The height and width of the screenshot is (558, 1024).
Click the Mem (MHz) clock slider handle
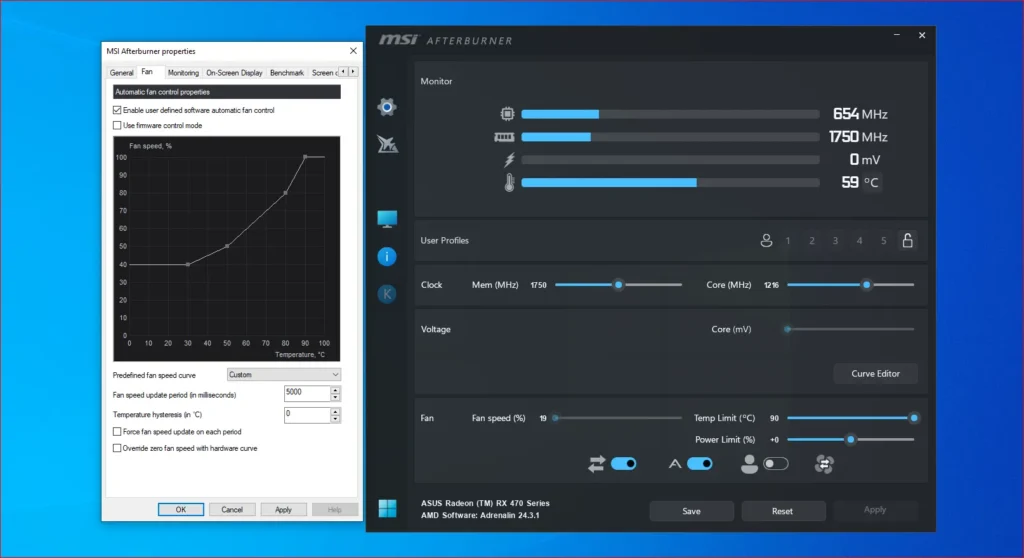(x=618, y=285)
